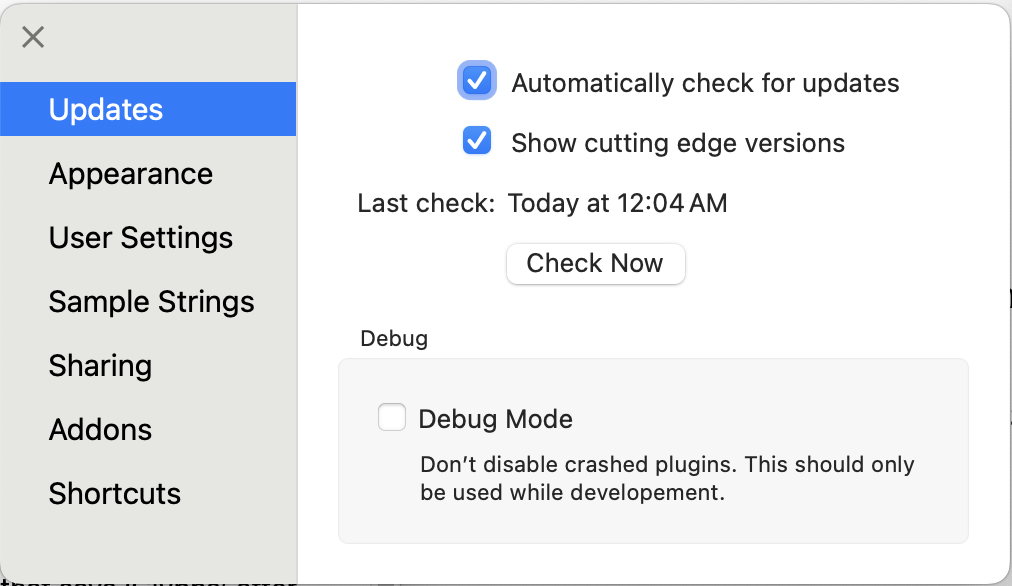Image resolution: width=1012 pixels, height=586 pixels.
Task: Close the preferences window with the X
Action: point(33,37)
